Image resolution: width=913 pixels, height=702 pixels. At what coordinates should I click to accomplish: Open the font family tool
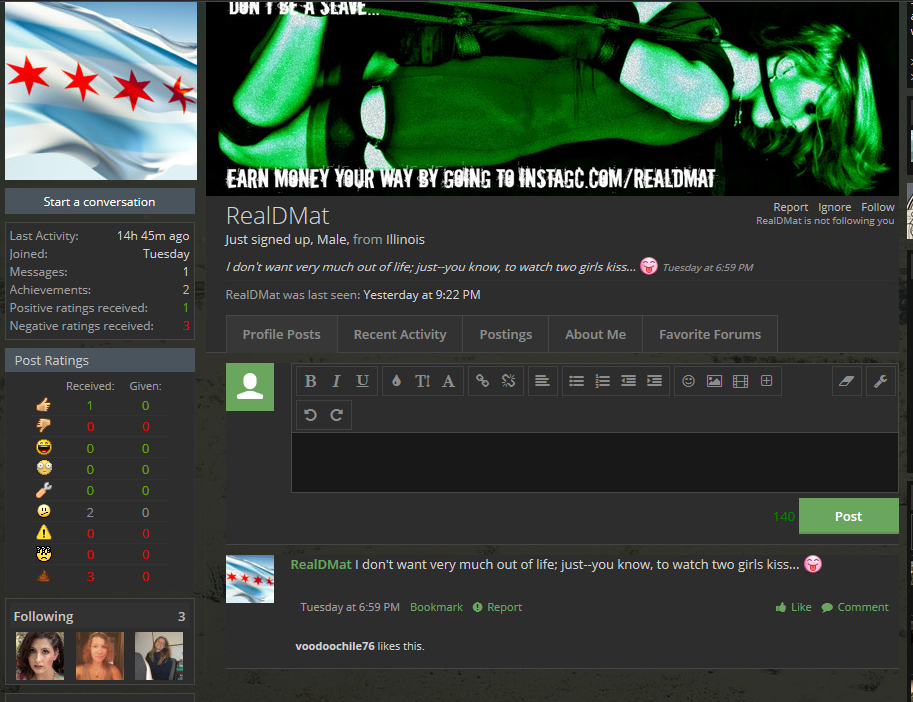click(x=448, y=381)
